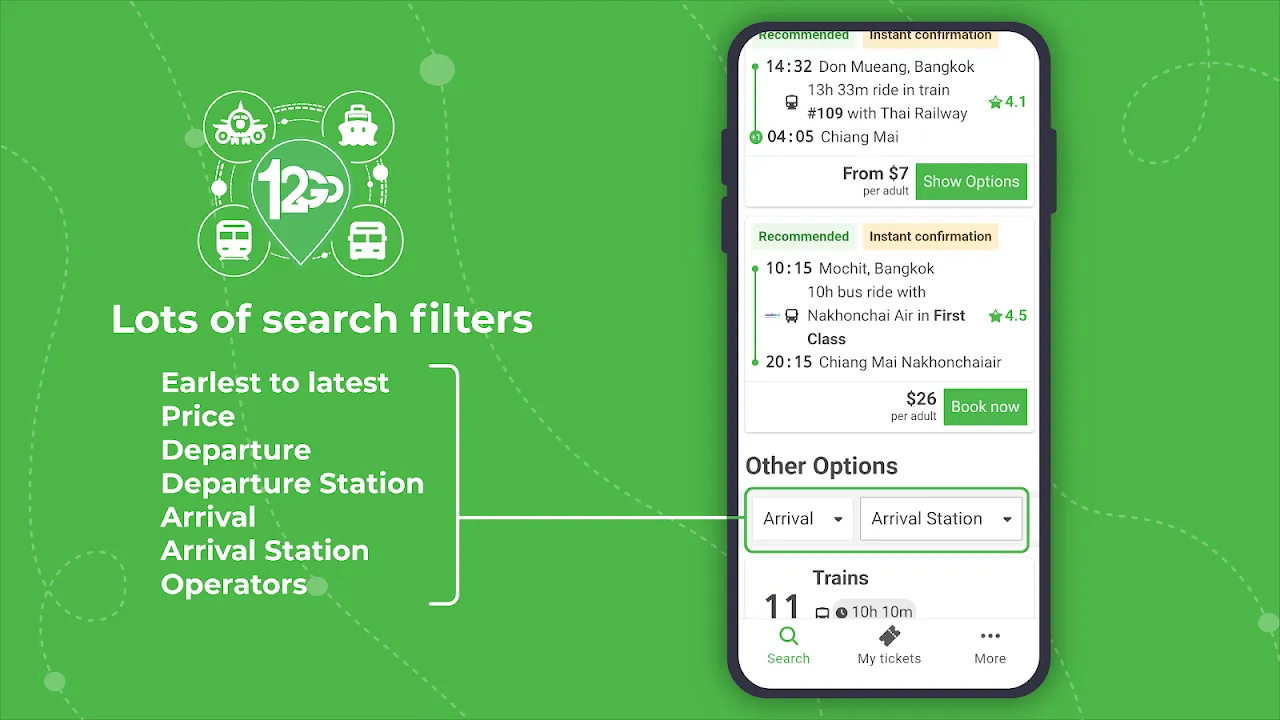Click the 10h 10m duration chip

pos(874,612)
